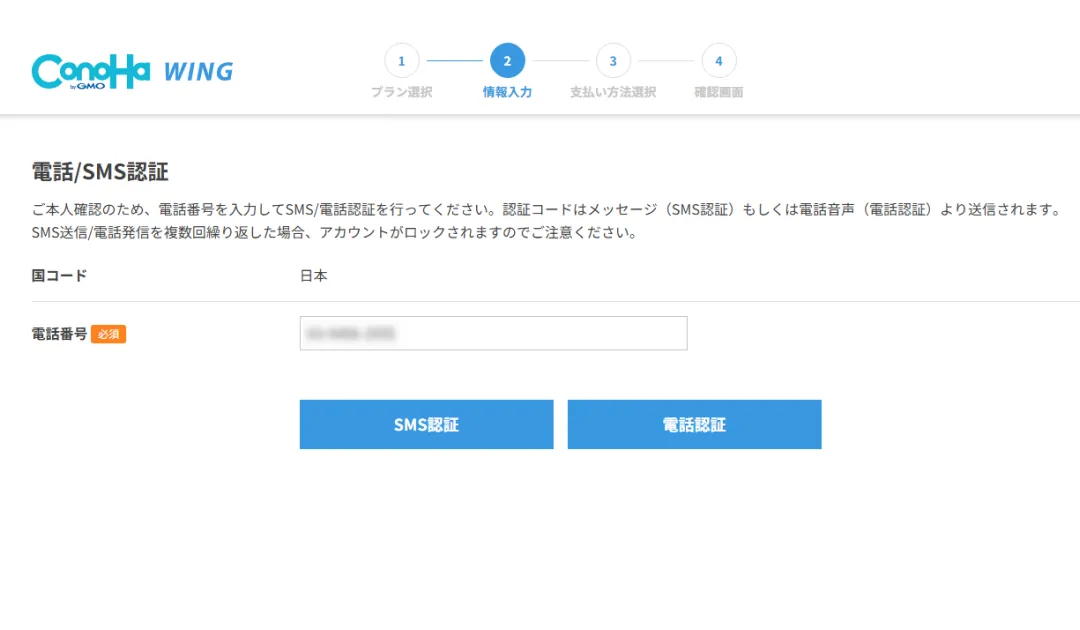1080x630 pixels.
Task: Click the 支払い方法選択 step label
Action: (x=613, y=92)
